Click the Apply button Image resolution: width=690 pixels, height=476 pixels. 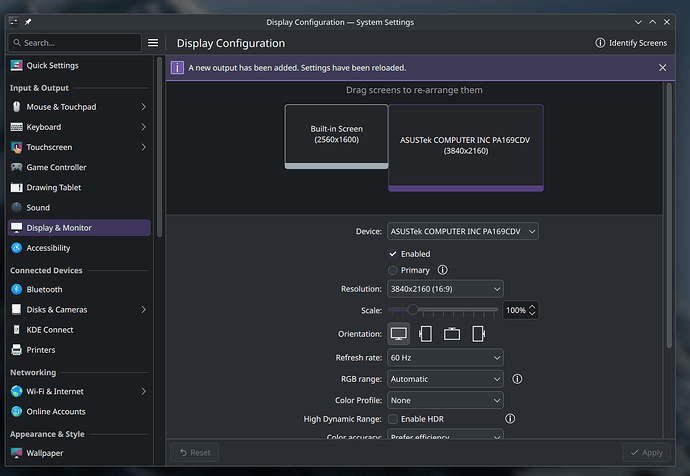(x=646, y=452)
